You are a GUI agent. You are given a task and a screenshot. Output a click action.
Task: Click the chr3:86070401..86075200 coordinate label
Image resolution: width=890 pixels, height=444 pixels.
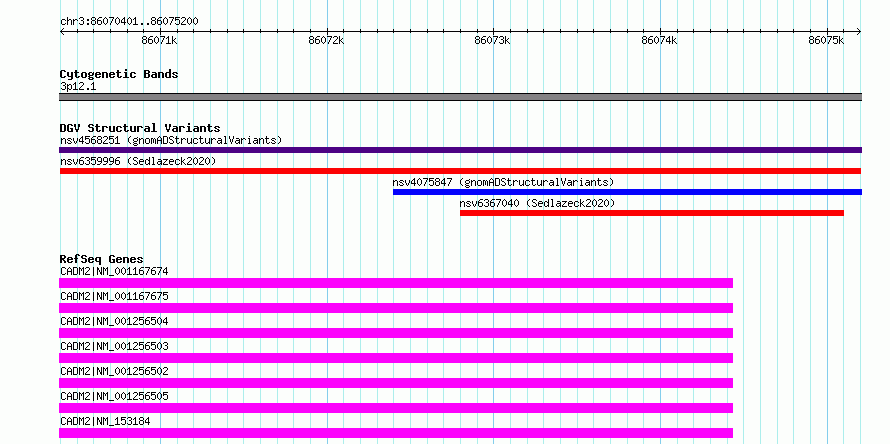pyautogui.click(x=129, y=22)
